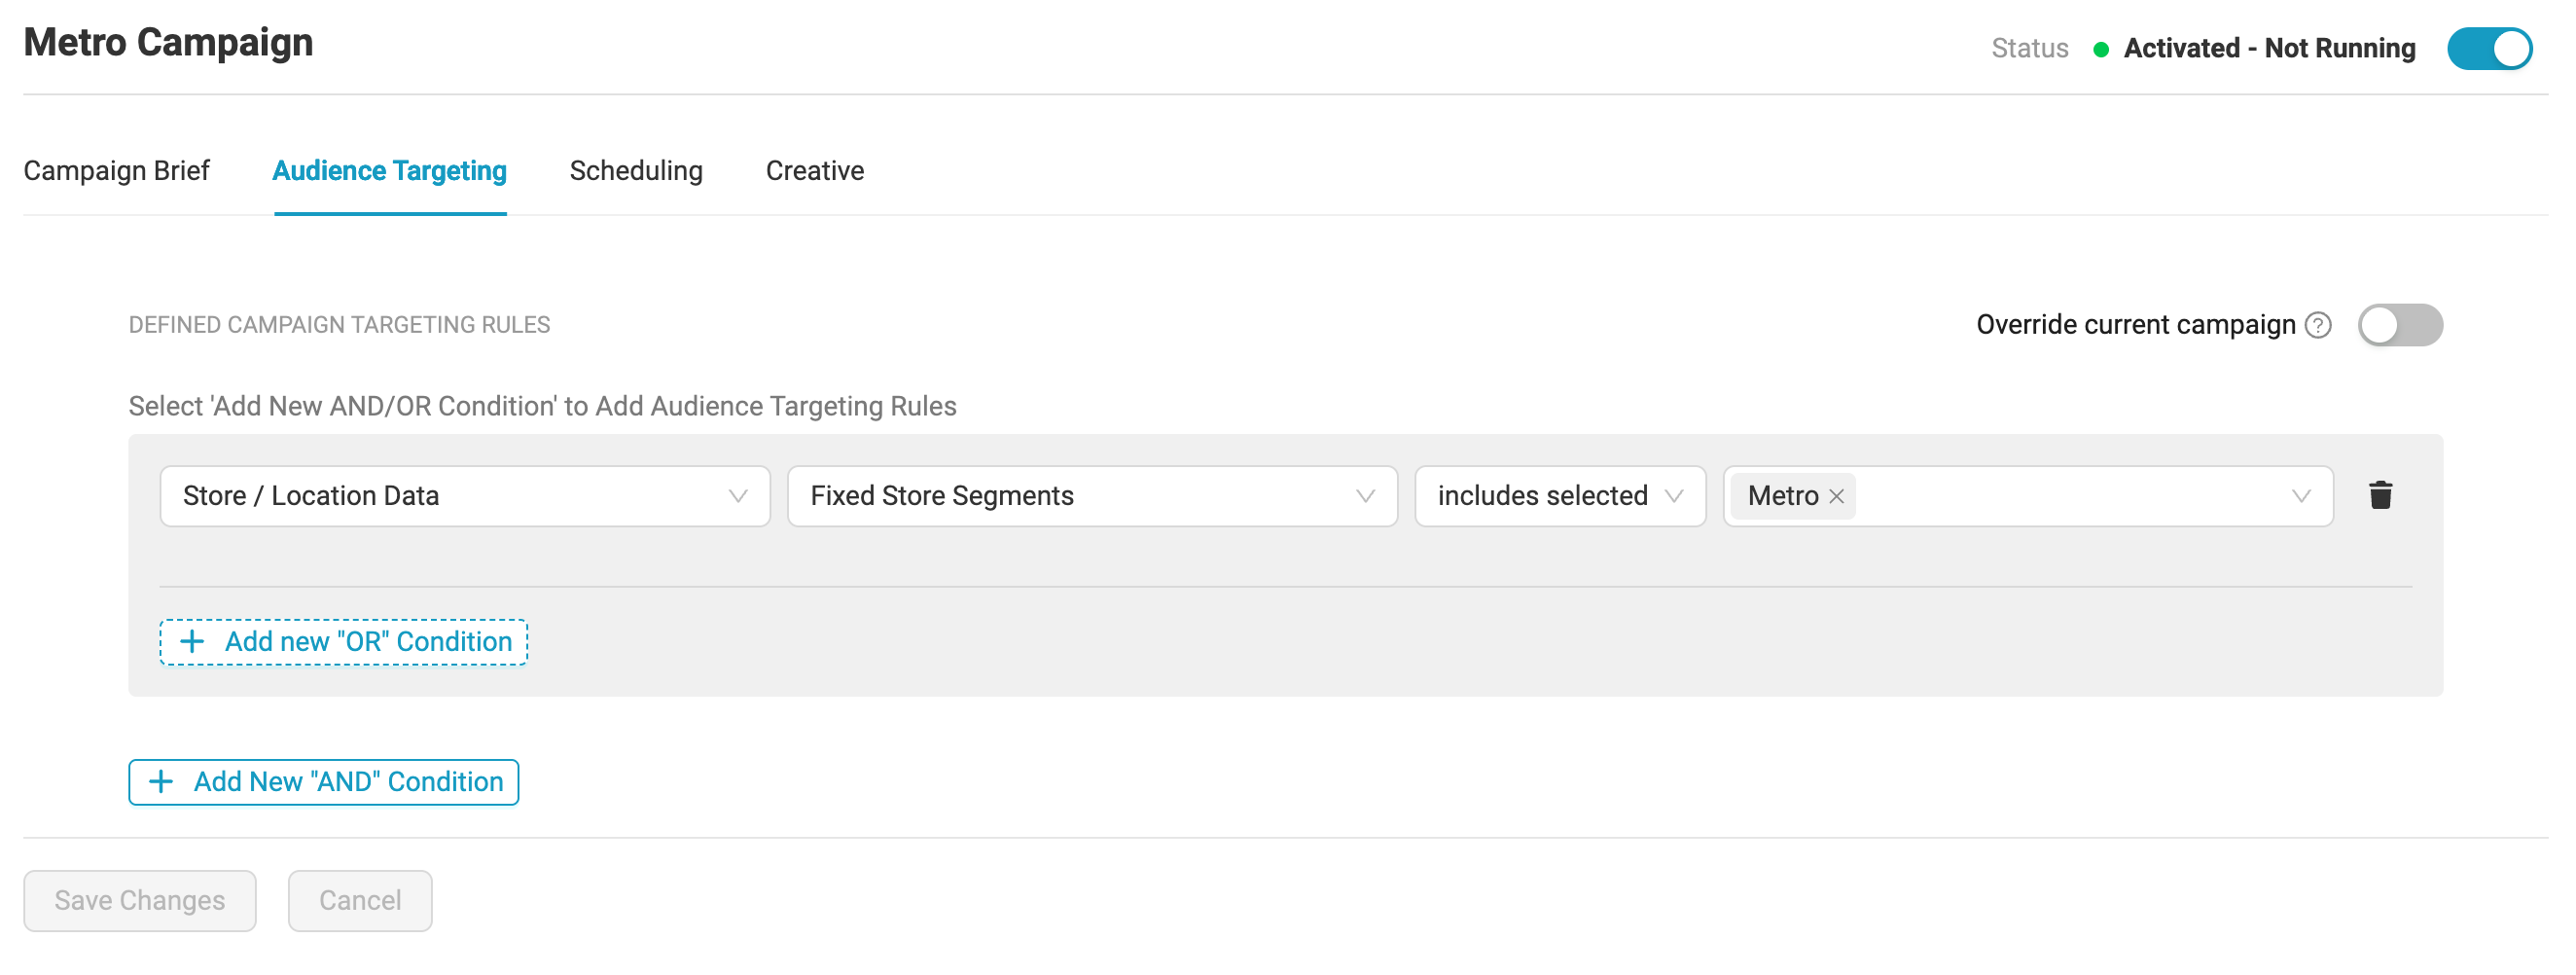Image resolution: width=2576 pixels, height=975 pixels.
Task: Enable the Override current campaign toggle
Action: [x=2399, y=325]
